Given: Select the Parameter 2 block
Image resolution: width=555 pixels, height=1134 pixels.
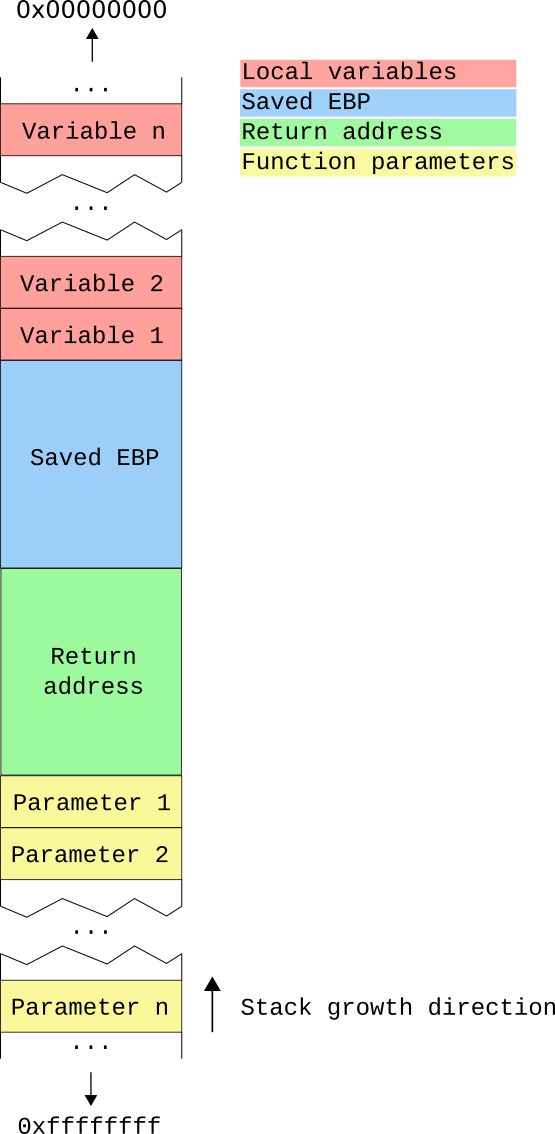Looking at the screenshot, I should click(x=91, y=853).
